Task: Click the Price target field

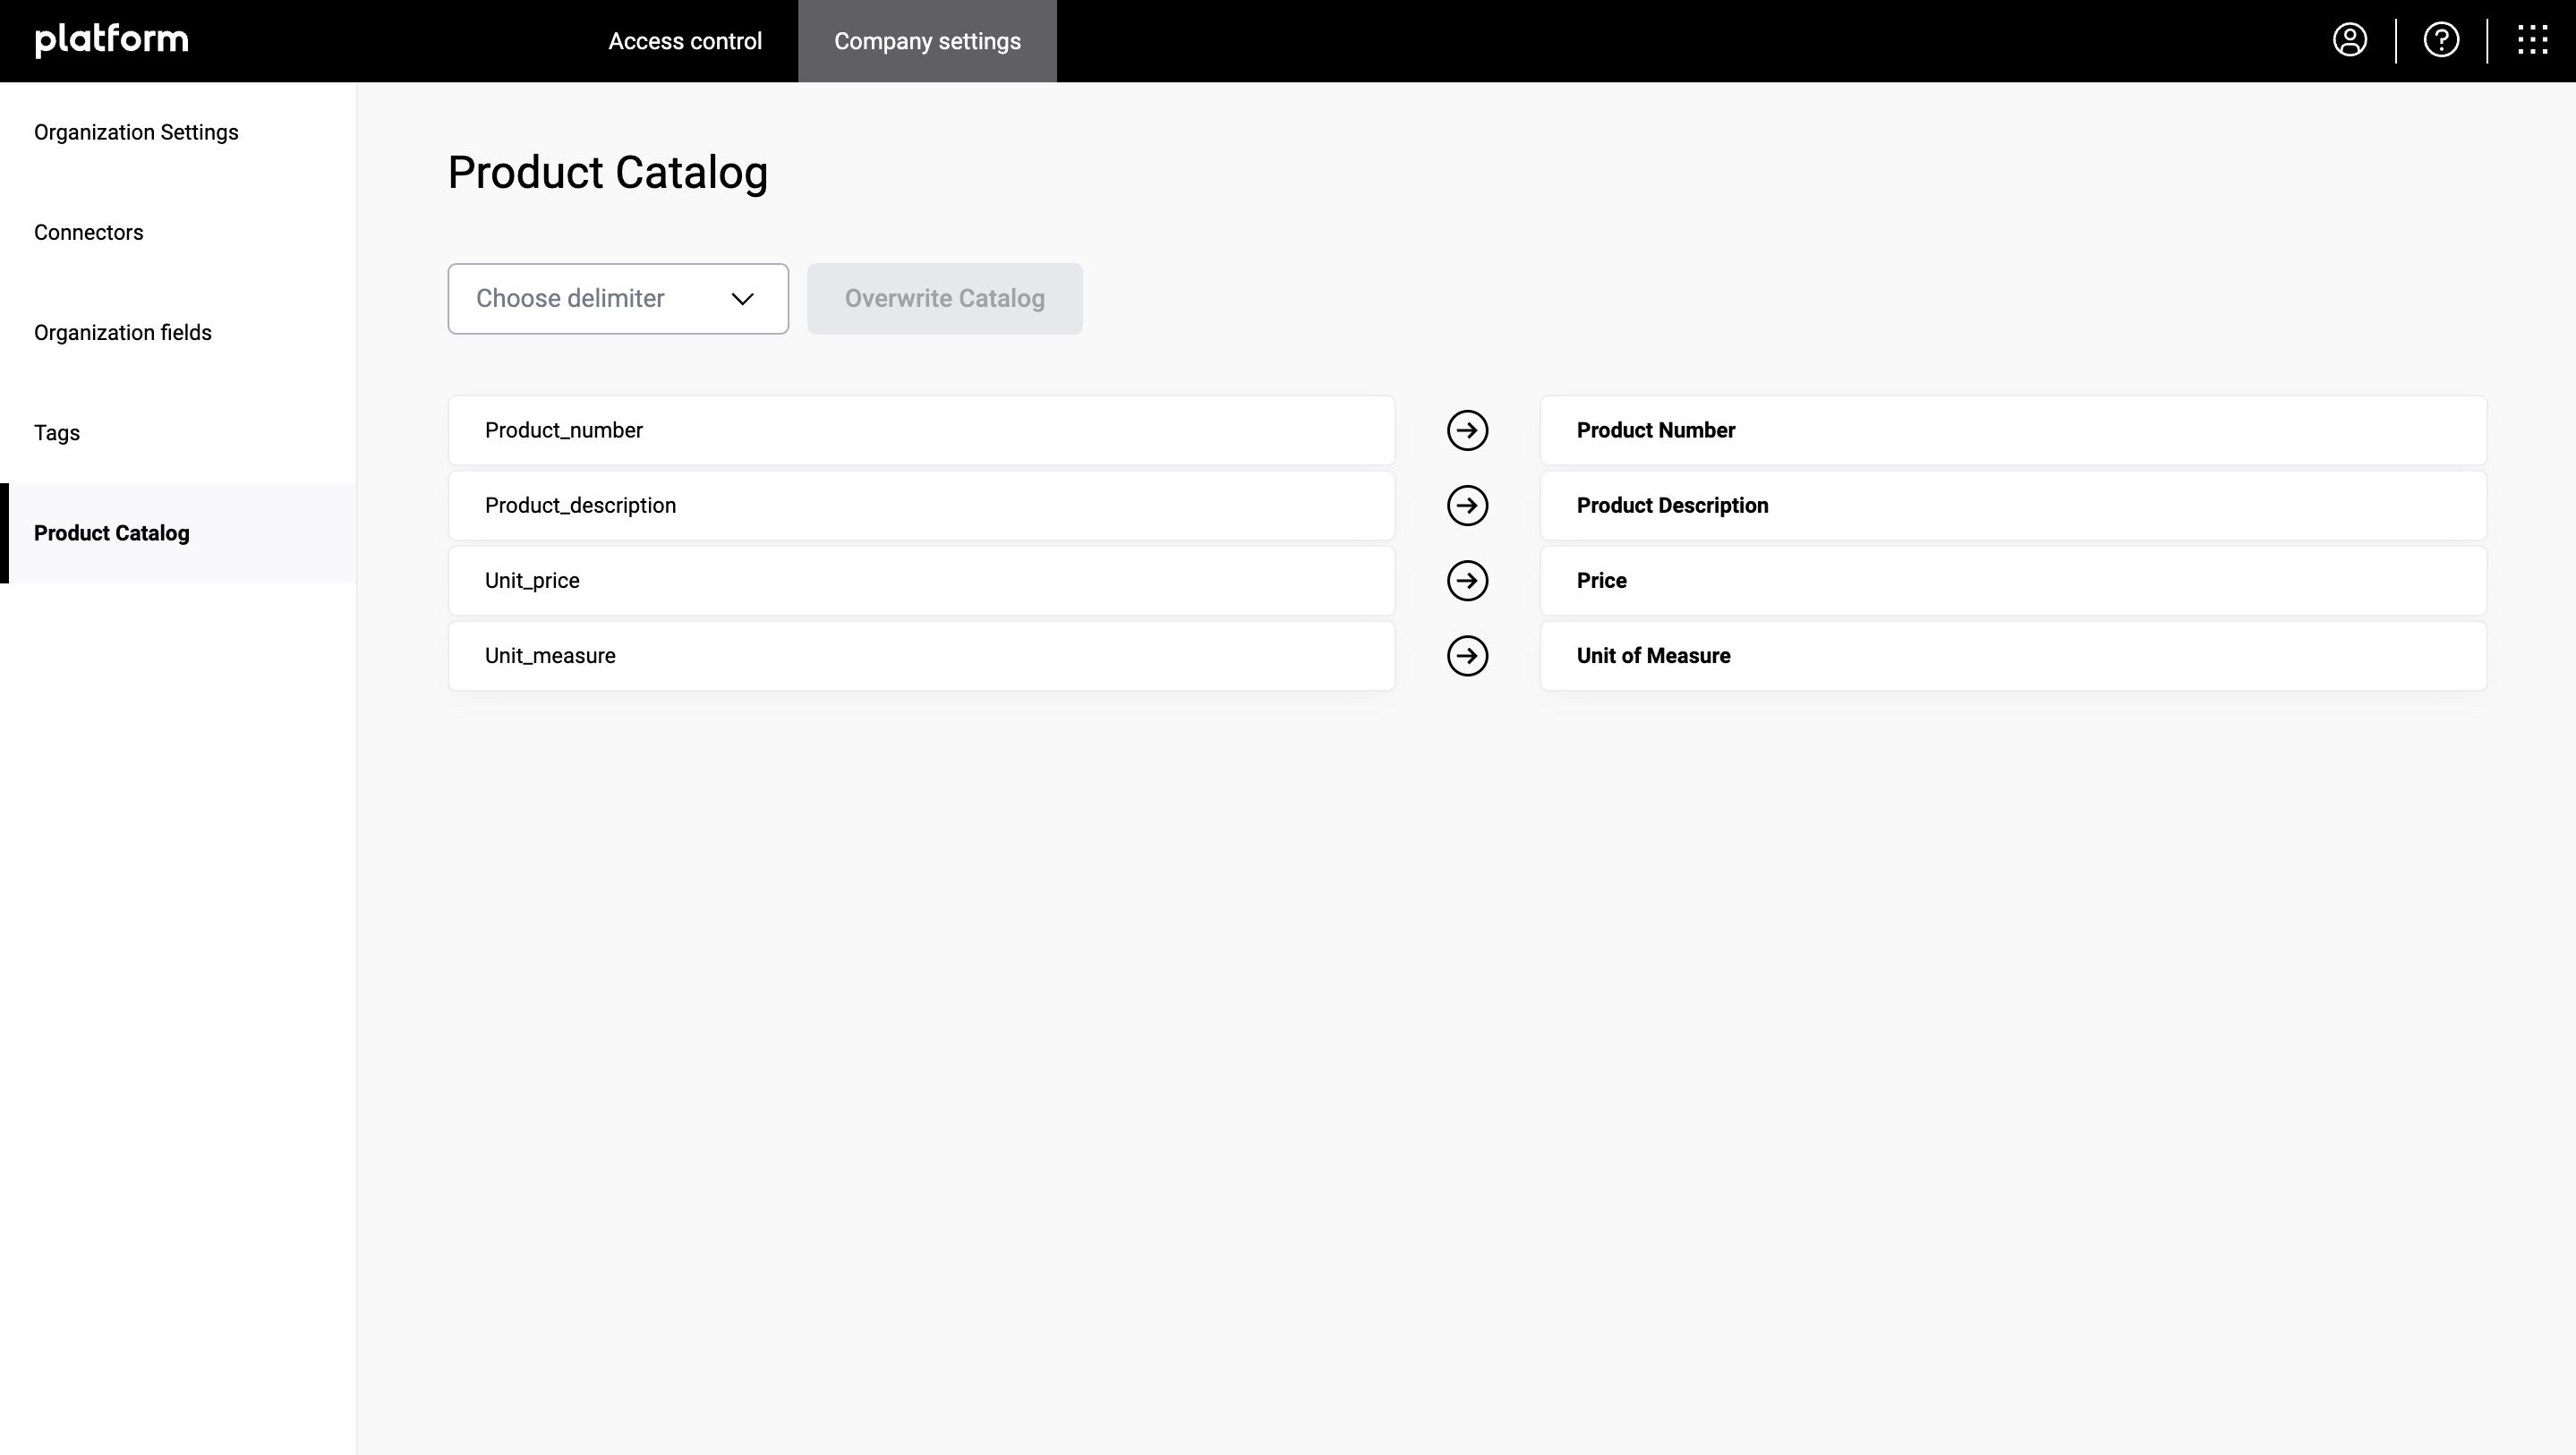Action: pos(2013,580)
